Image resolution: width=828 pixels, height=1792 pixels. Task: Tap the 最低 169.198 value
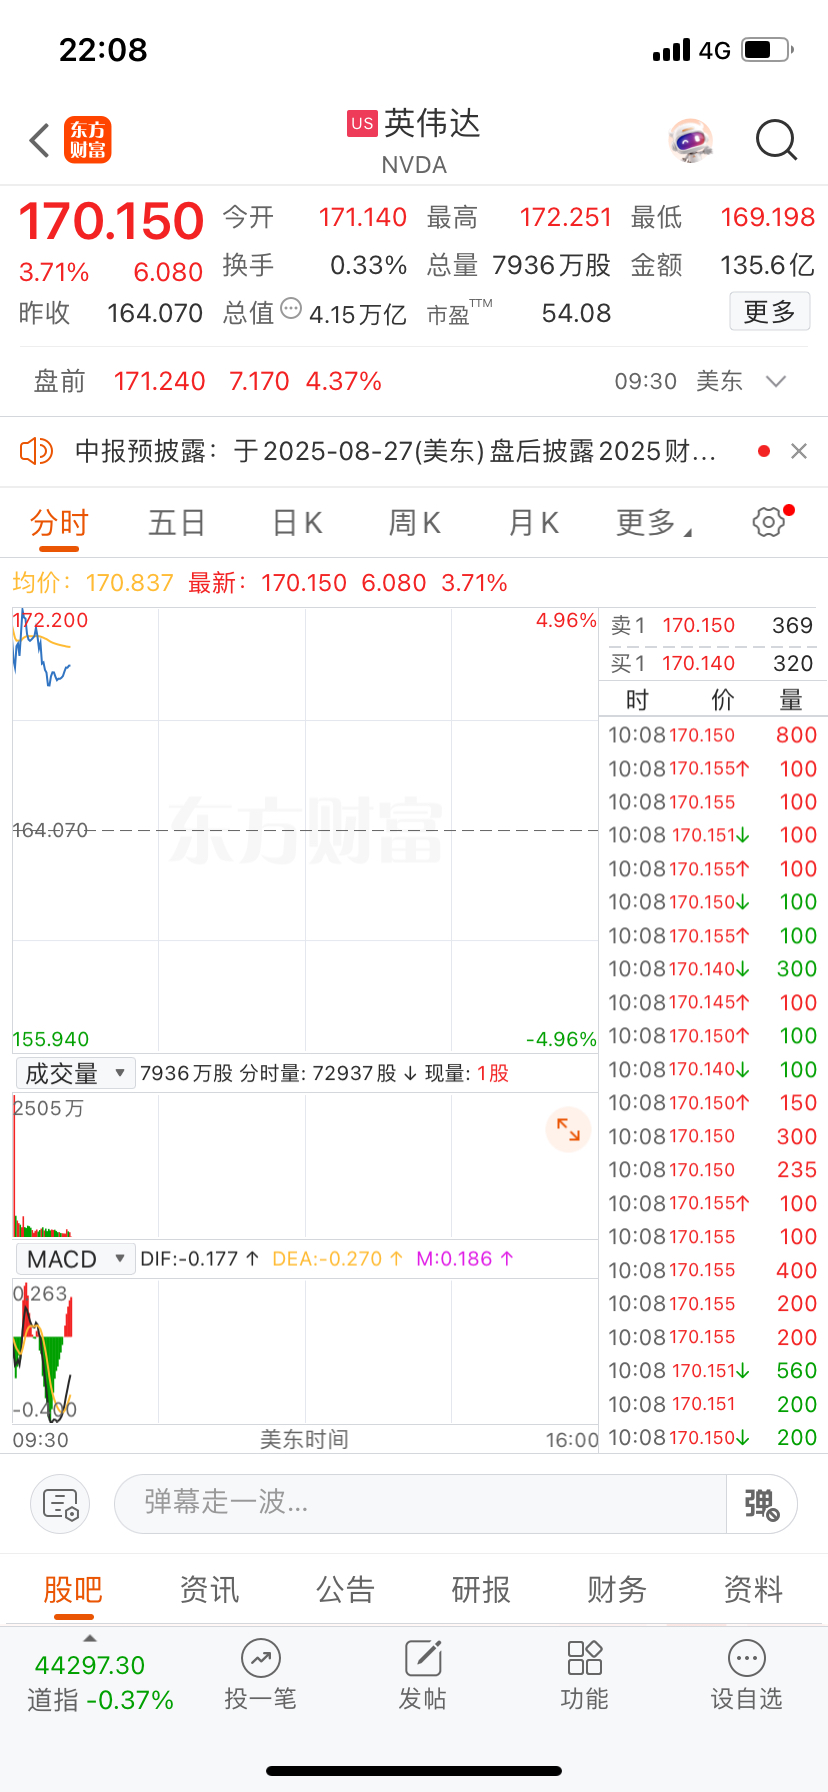coord(768,217)
